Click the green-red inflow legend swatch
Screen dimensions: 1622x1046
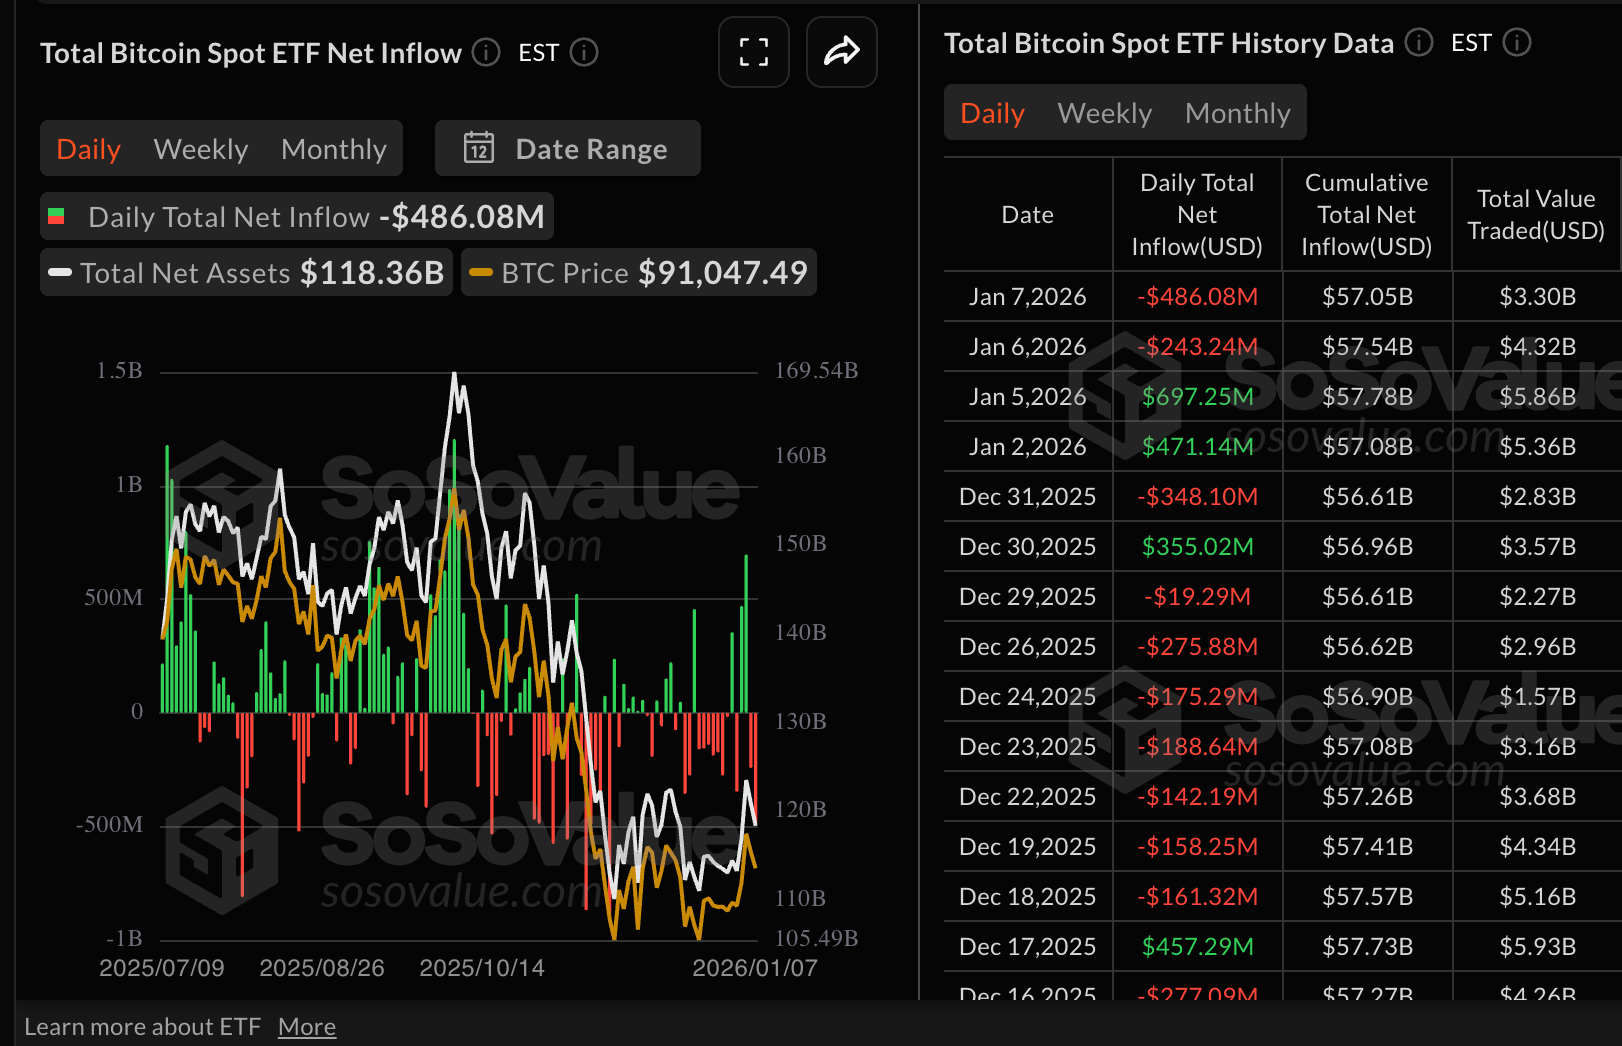point(57,216)
